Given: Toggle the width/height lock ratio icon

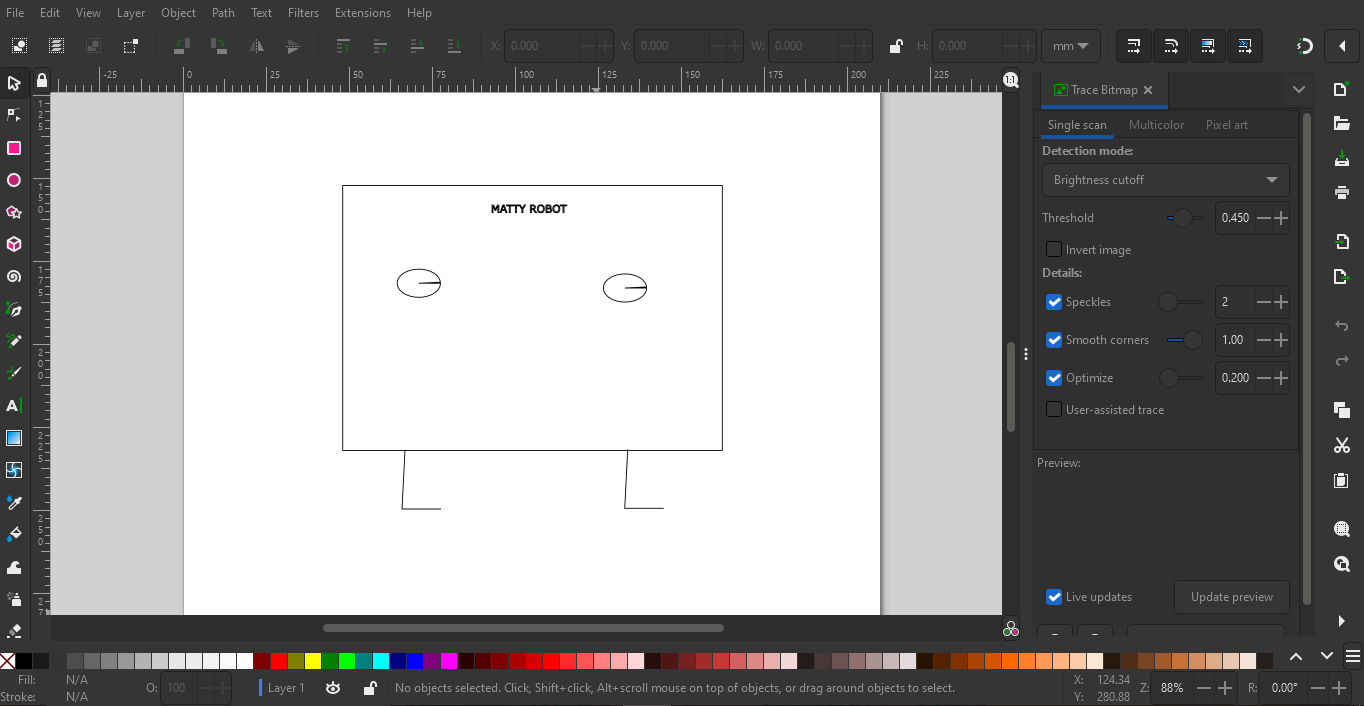Looking at the screenshot, I should coord(896,46).
